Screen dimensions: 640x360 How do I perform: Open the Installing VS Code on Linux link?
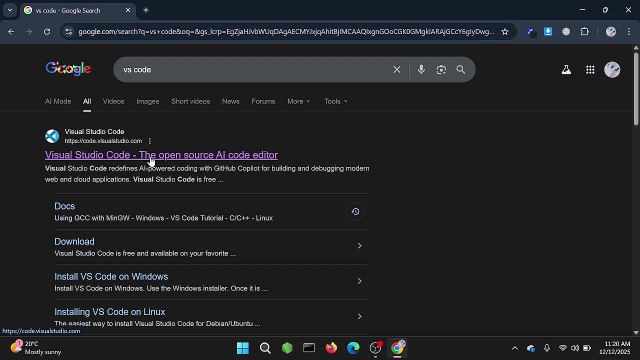coord(110,312)
